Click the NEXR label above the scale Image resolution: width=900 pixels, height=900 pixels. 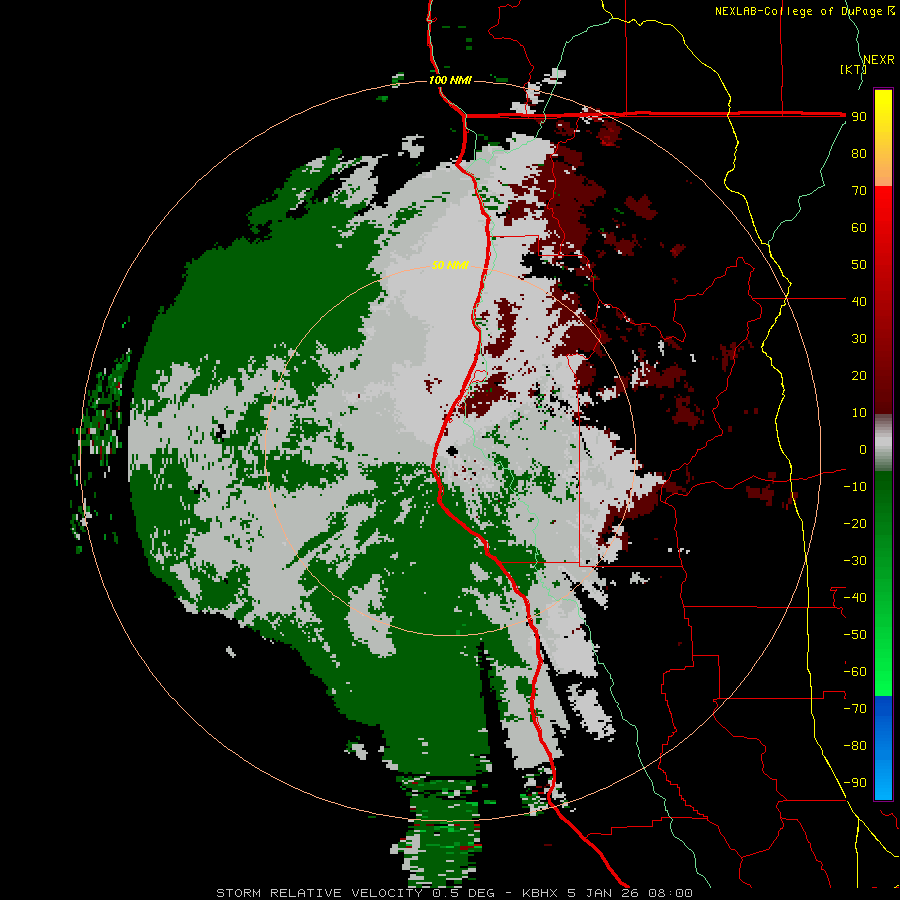pyautogui.click(x=879, y=60)
